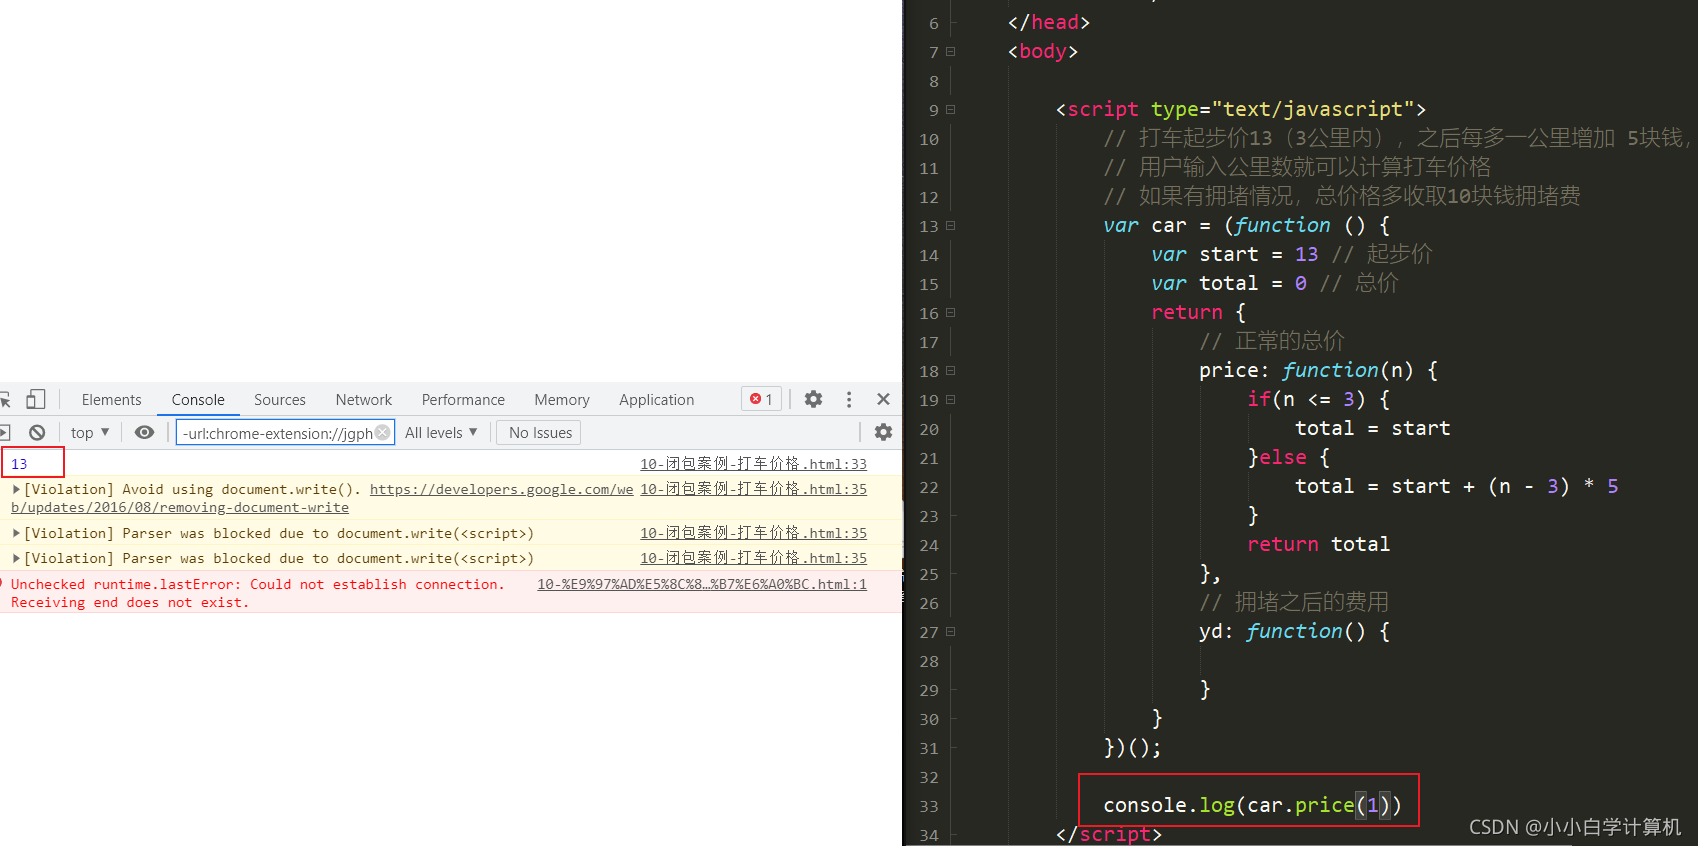
Task: Click the console output value 13
Action: 19,464
